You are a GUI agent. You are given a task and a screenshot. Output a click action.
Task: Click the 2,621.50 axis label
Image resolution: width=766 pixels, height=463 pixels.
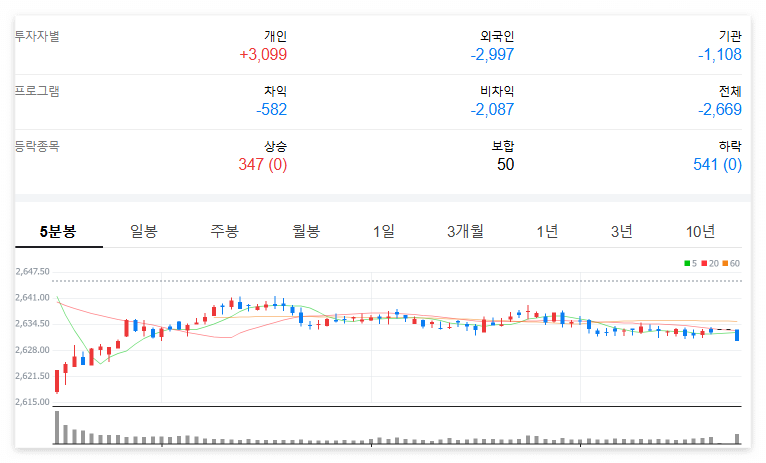coord(32,376)
